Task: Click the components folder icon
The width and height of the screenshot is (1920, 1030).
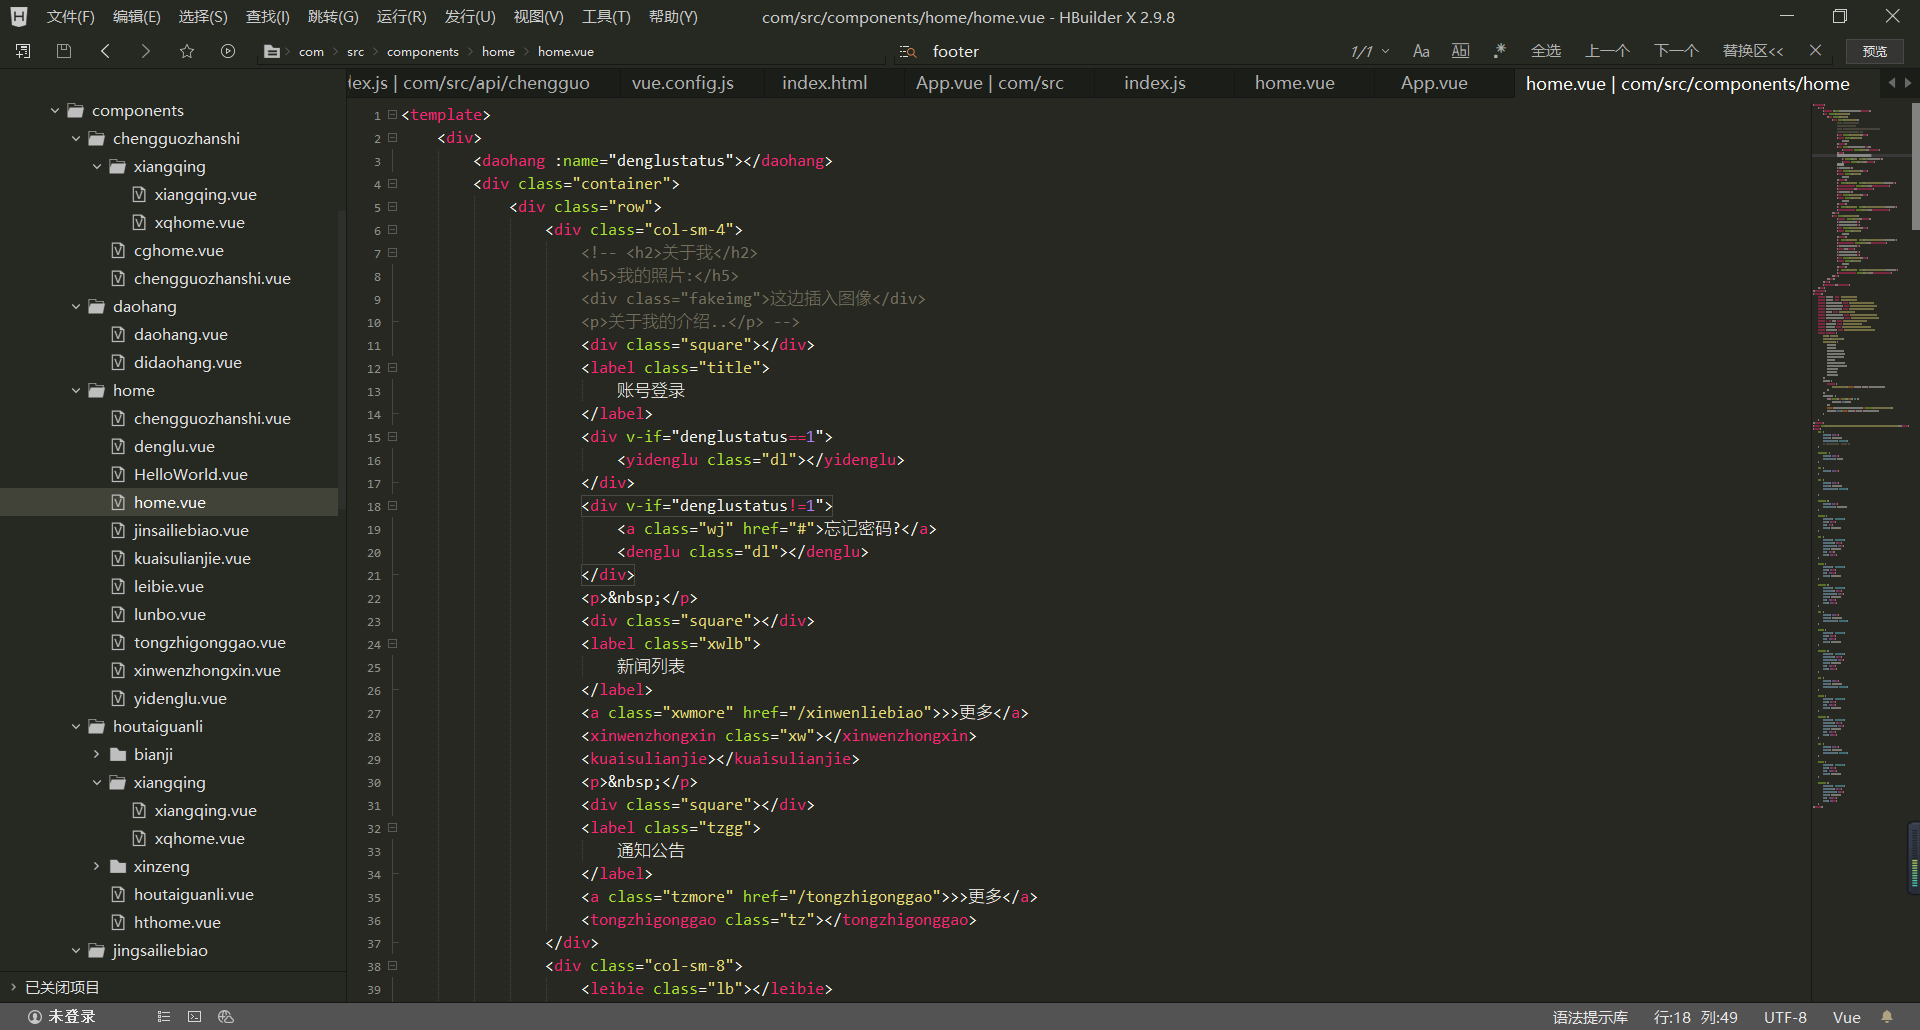Action: coord(76,110)
